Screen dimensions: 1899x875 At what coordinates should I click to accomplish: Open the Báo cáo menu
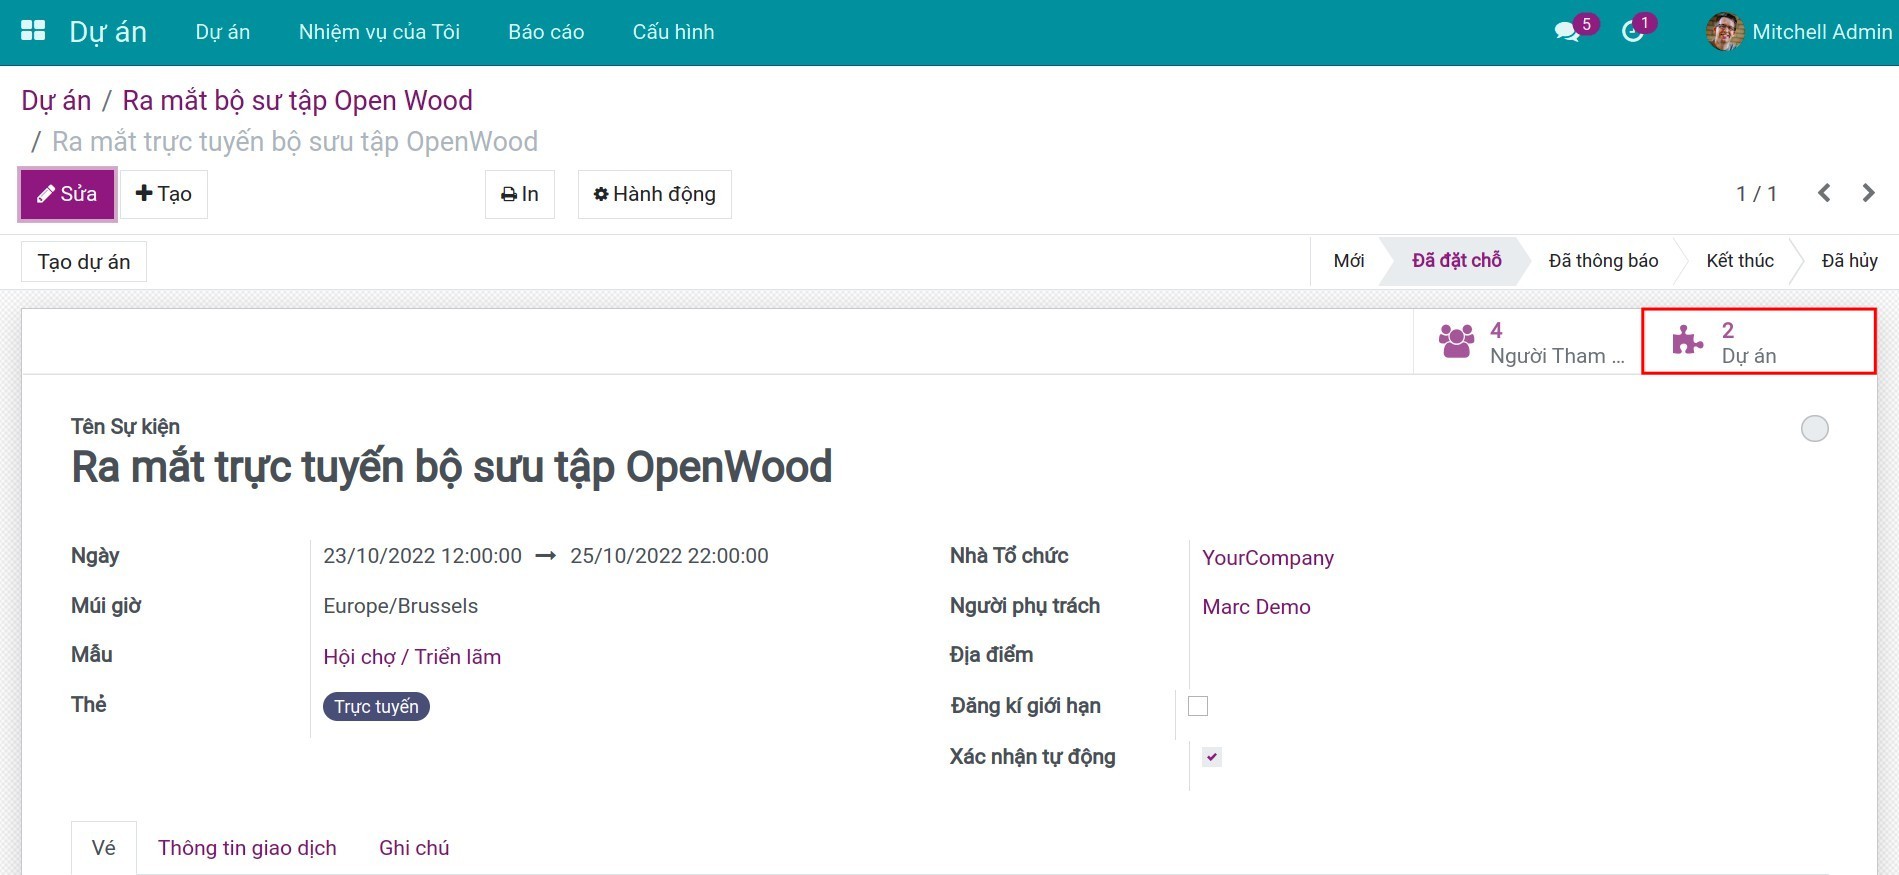click(546, 32)
